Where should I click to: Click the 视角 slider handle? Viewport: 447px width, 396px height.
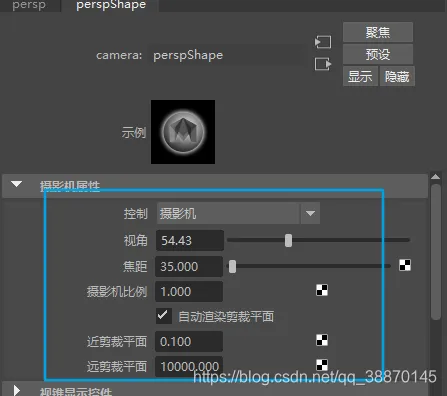pyautogui.click(x=288, y=240)
